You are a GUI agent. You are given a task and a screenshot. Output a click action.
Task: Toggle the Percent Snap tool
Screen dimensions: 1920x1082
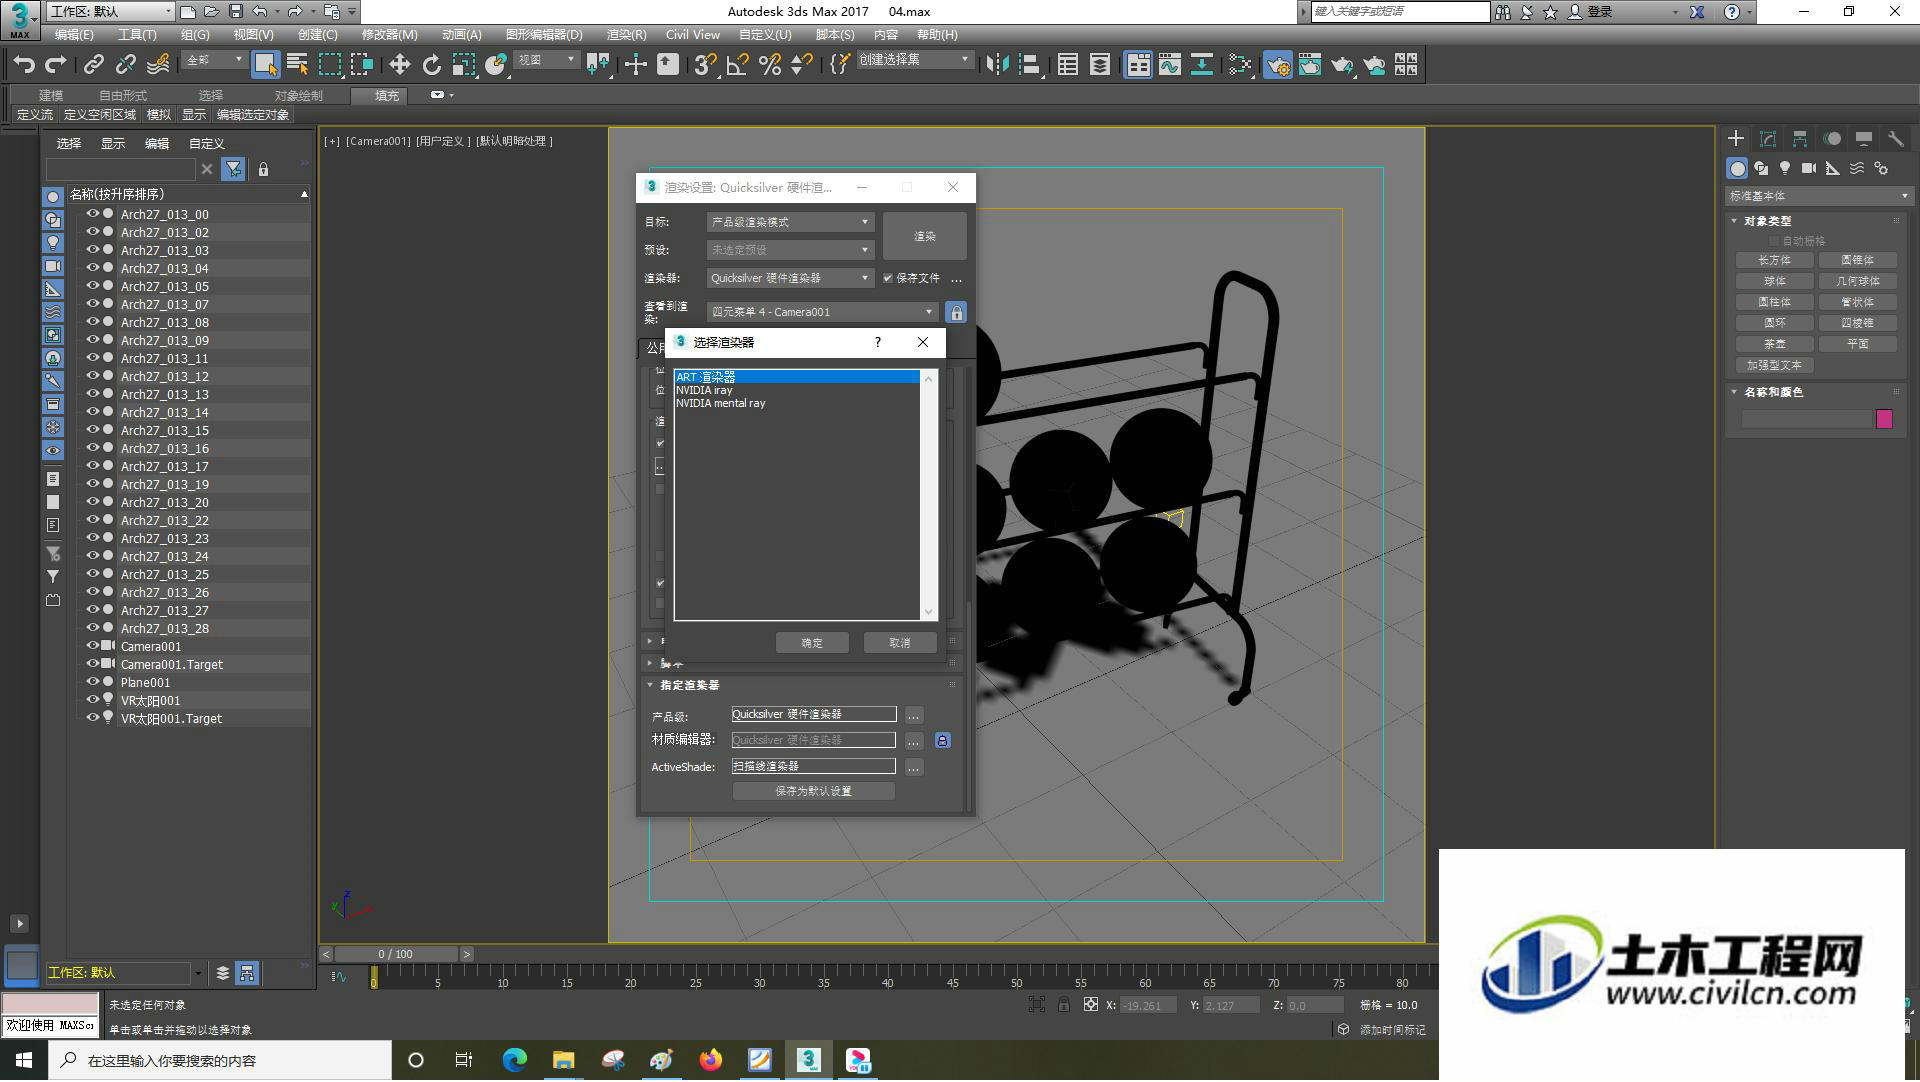point(769,65)
